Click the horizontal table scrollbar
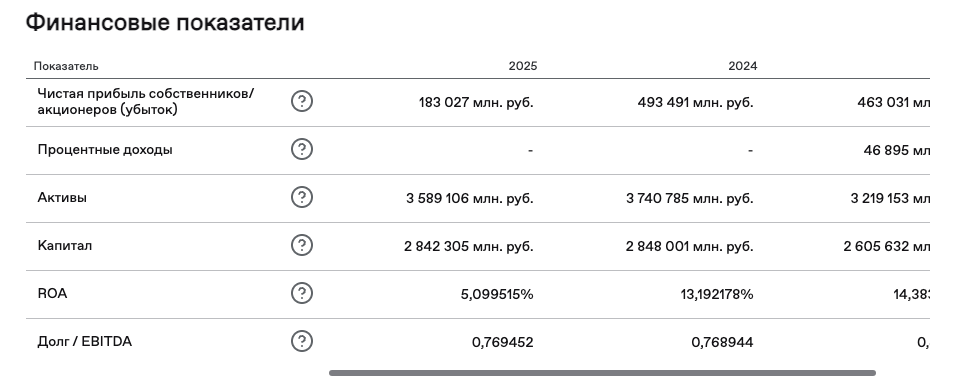The image size is (966, 391). [602, 373]
